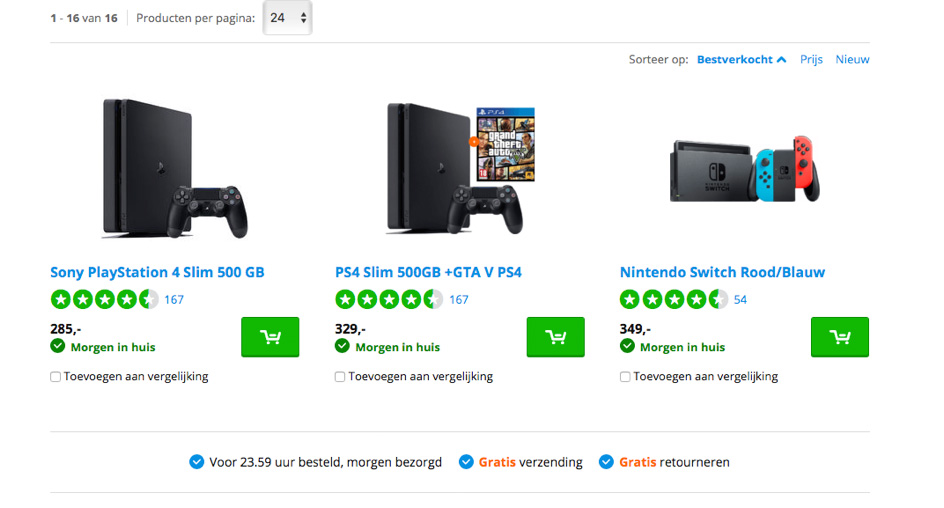Add Nintendo Switch Rood/Blauw to cart
Screen dimensions: 944x508
(839, 337)
